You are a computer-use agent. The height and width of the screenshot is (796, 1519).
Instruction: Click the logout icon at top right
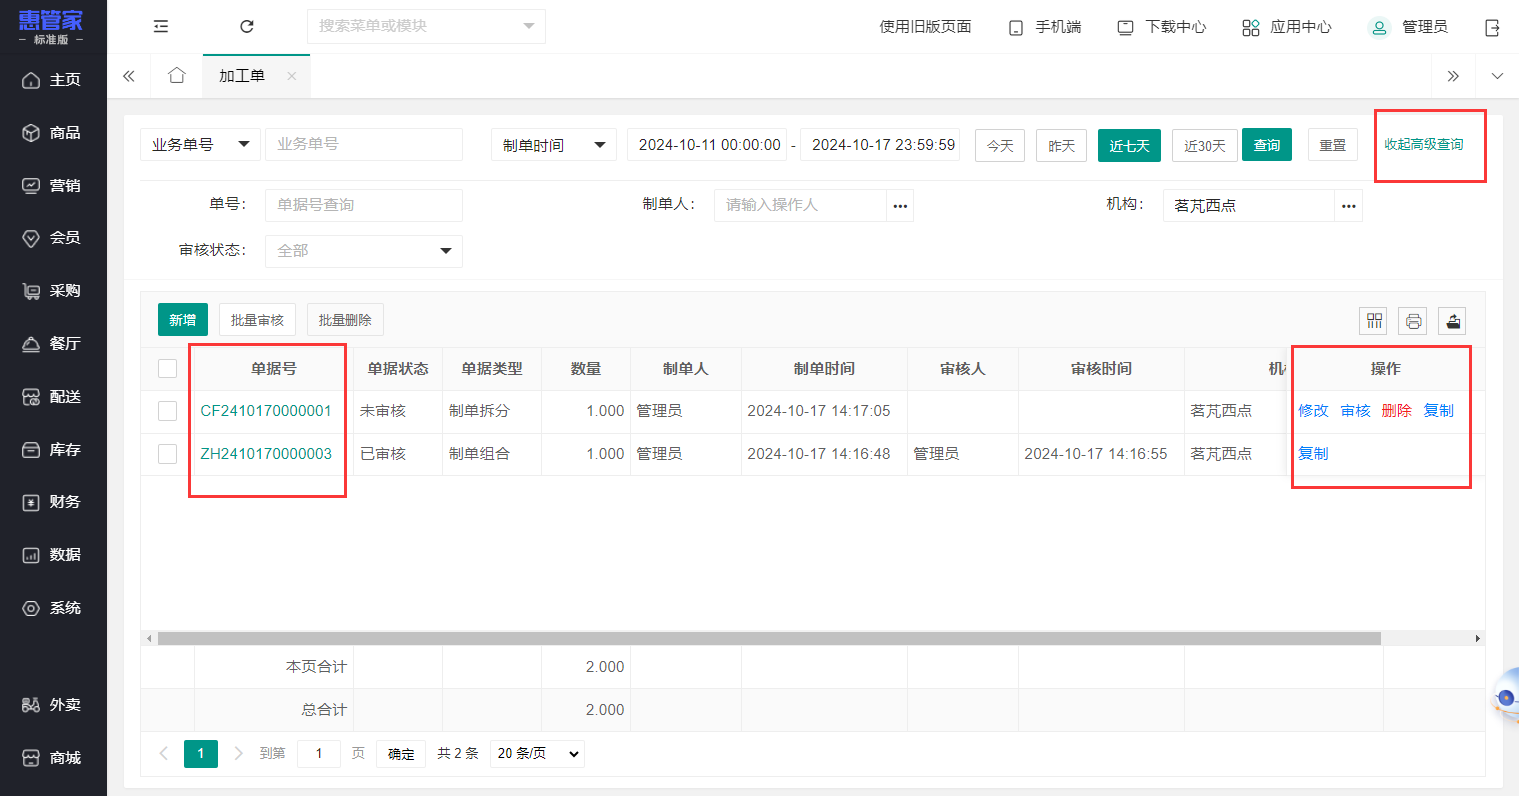[x=1492, y=28]
